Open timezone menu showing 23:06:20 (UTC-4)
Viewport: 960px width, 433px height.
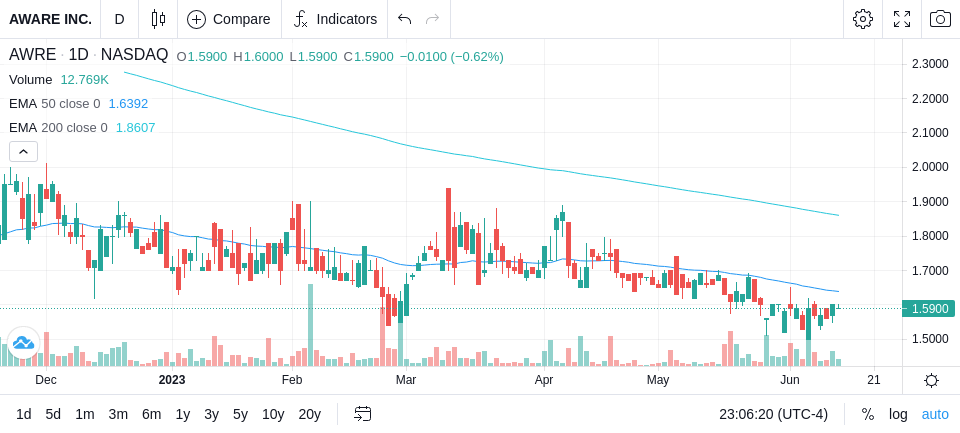(773, 414)
